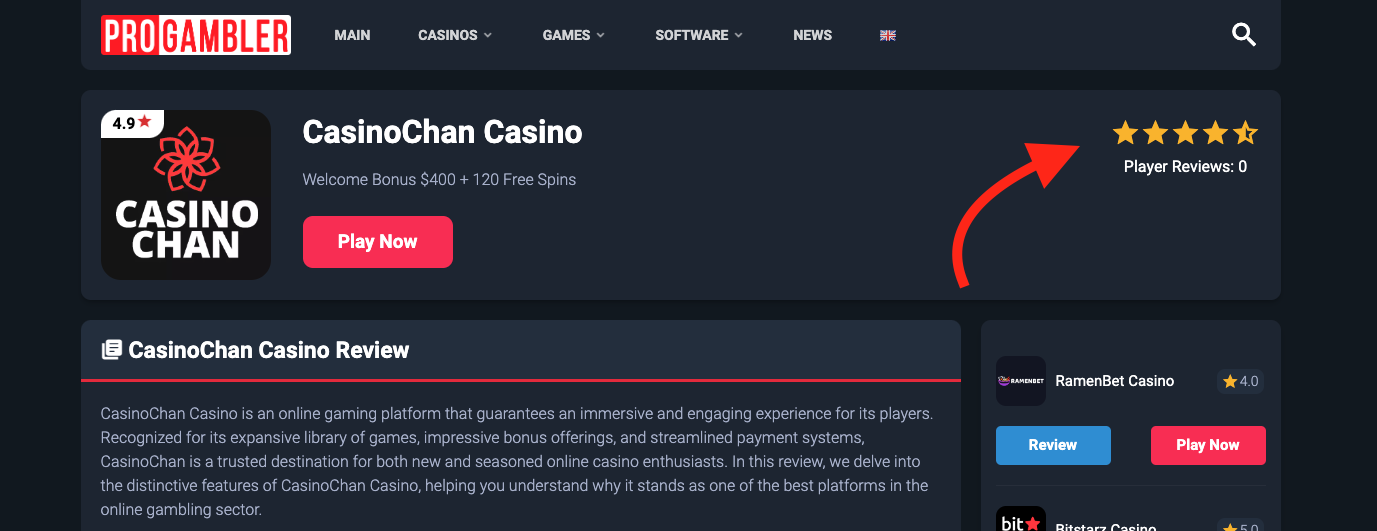Click the Bitstarz Casino logo icon
The height and width of the screenshot is (531, 1377).
coord(1020,521)
